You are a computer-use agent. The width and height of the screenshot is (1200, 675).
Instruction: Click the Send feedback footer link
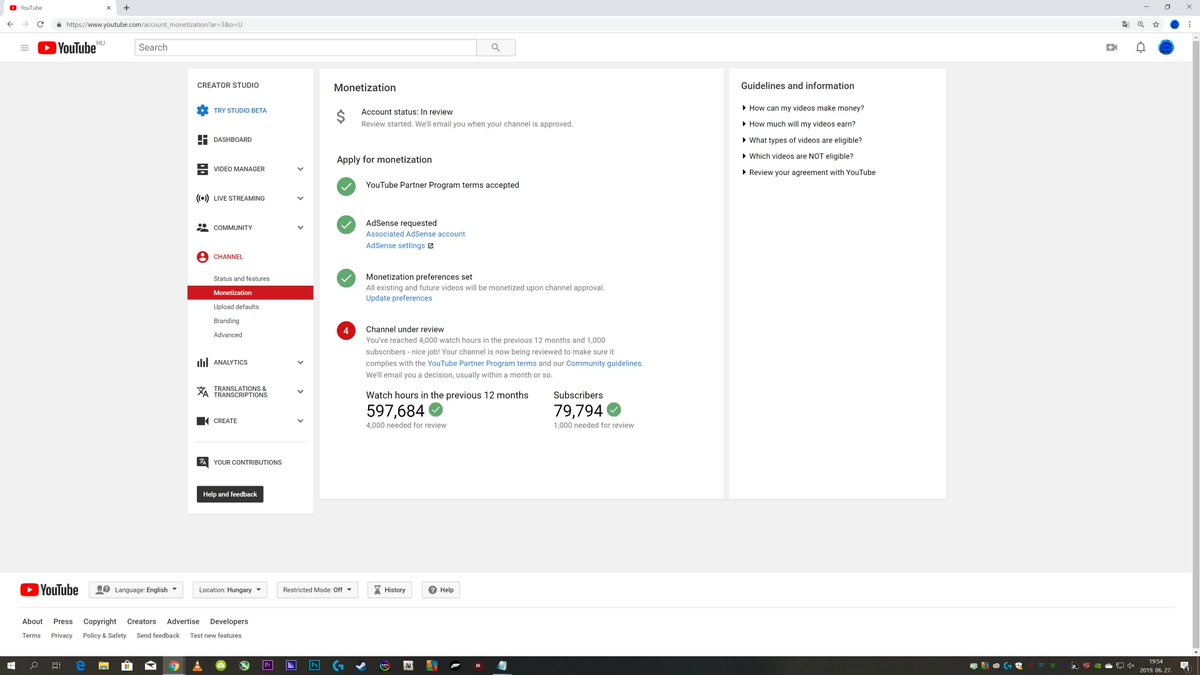[x=158, y=636]
